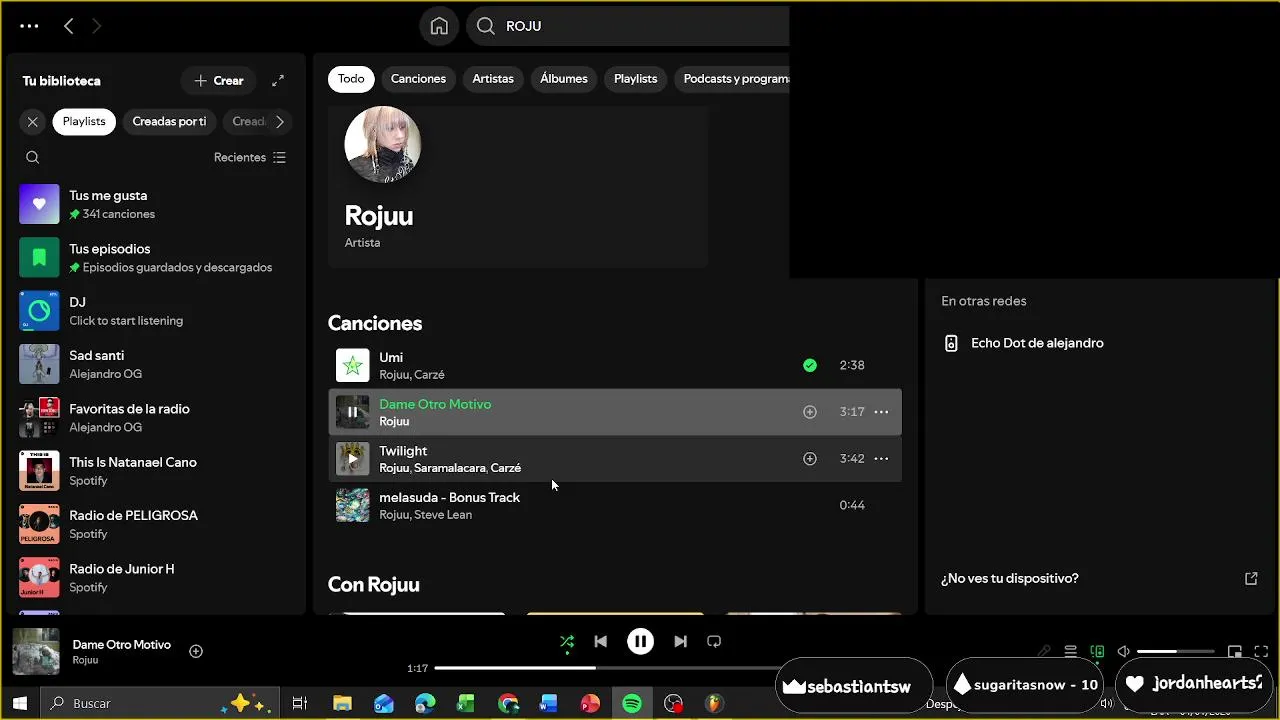Launch Google Chrome from the taskbar
This screenshot has height=720, width=1280.
tap(508, 703)
